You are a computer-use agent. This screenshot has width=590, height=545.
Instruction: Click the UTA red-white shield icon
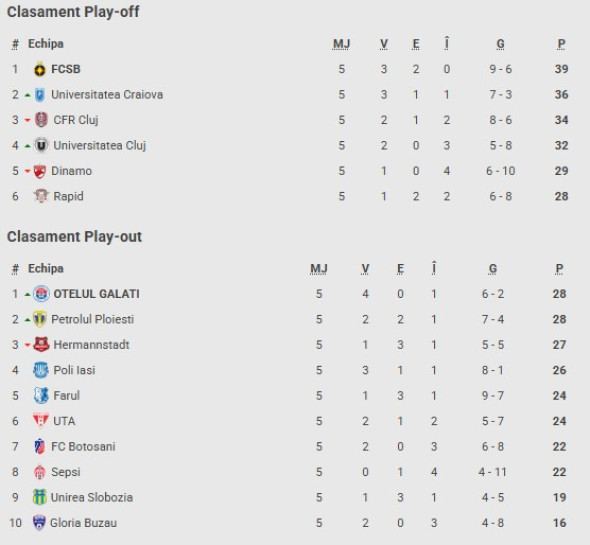[41, 421]
